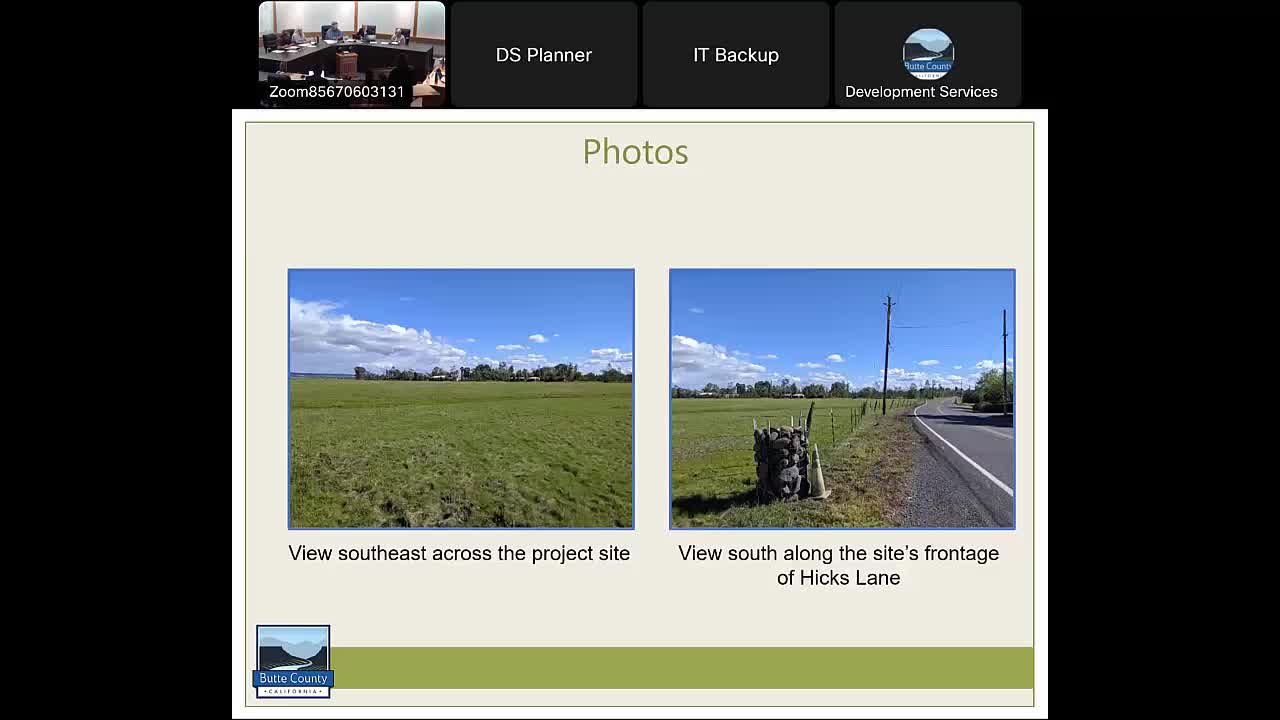Click the Butte County logo in slide footer
Image resolution: width=1280 pixels, height=720 pixels.
[x=293, y=661]
